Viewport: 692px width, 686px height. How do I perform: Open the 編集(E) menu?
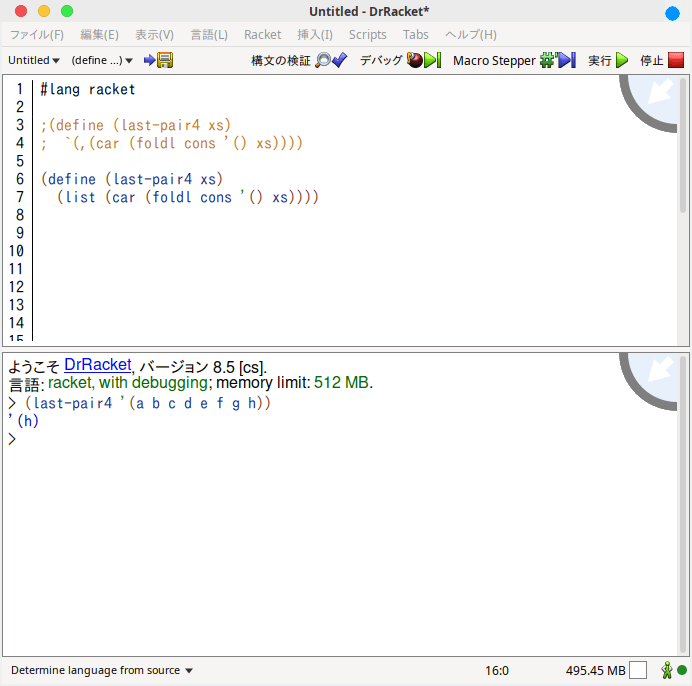(99, 34)
